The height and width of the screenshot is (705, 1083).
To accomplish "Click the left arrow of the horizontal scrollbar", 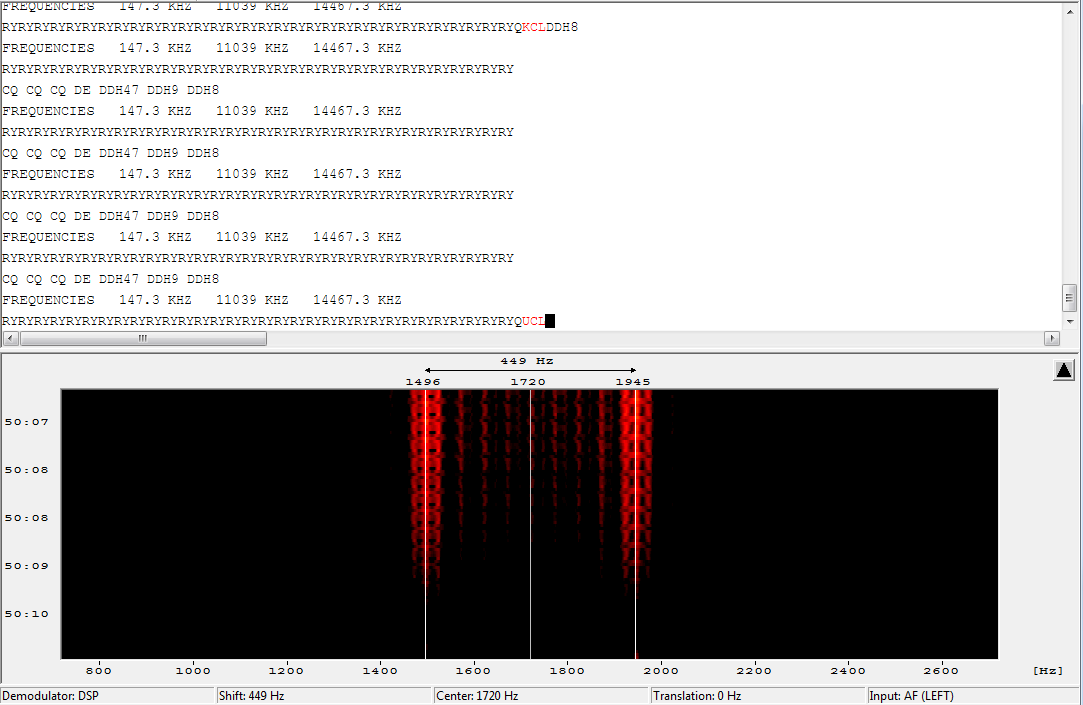I will (10, 339).
